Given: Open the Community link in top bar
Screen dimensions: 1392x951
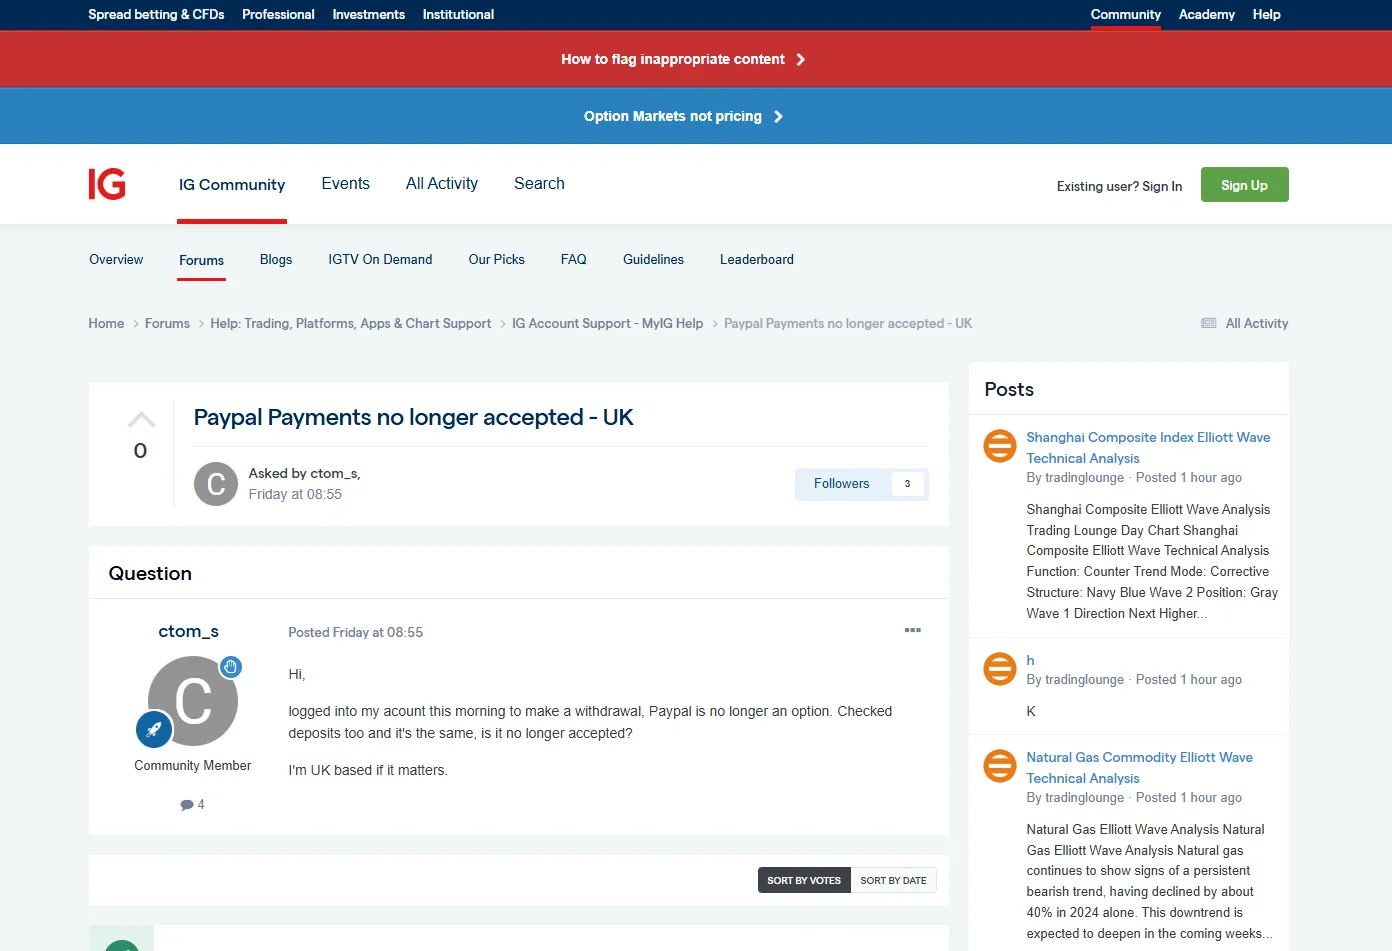Looking at the screenshot, I should point(1125,15).
